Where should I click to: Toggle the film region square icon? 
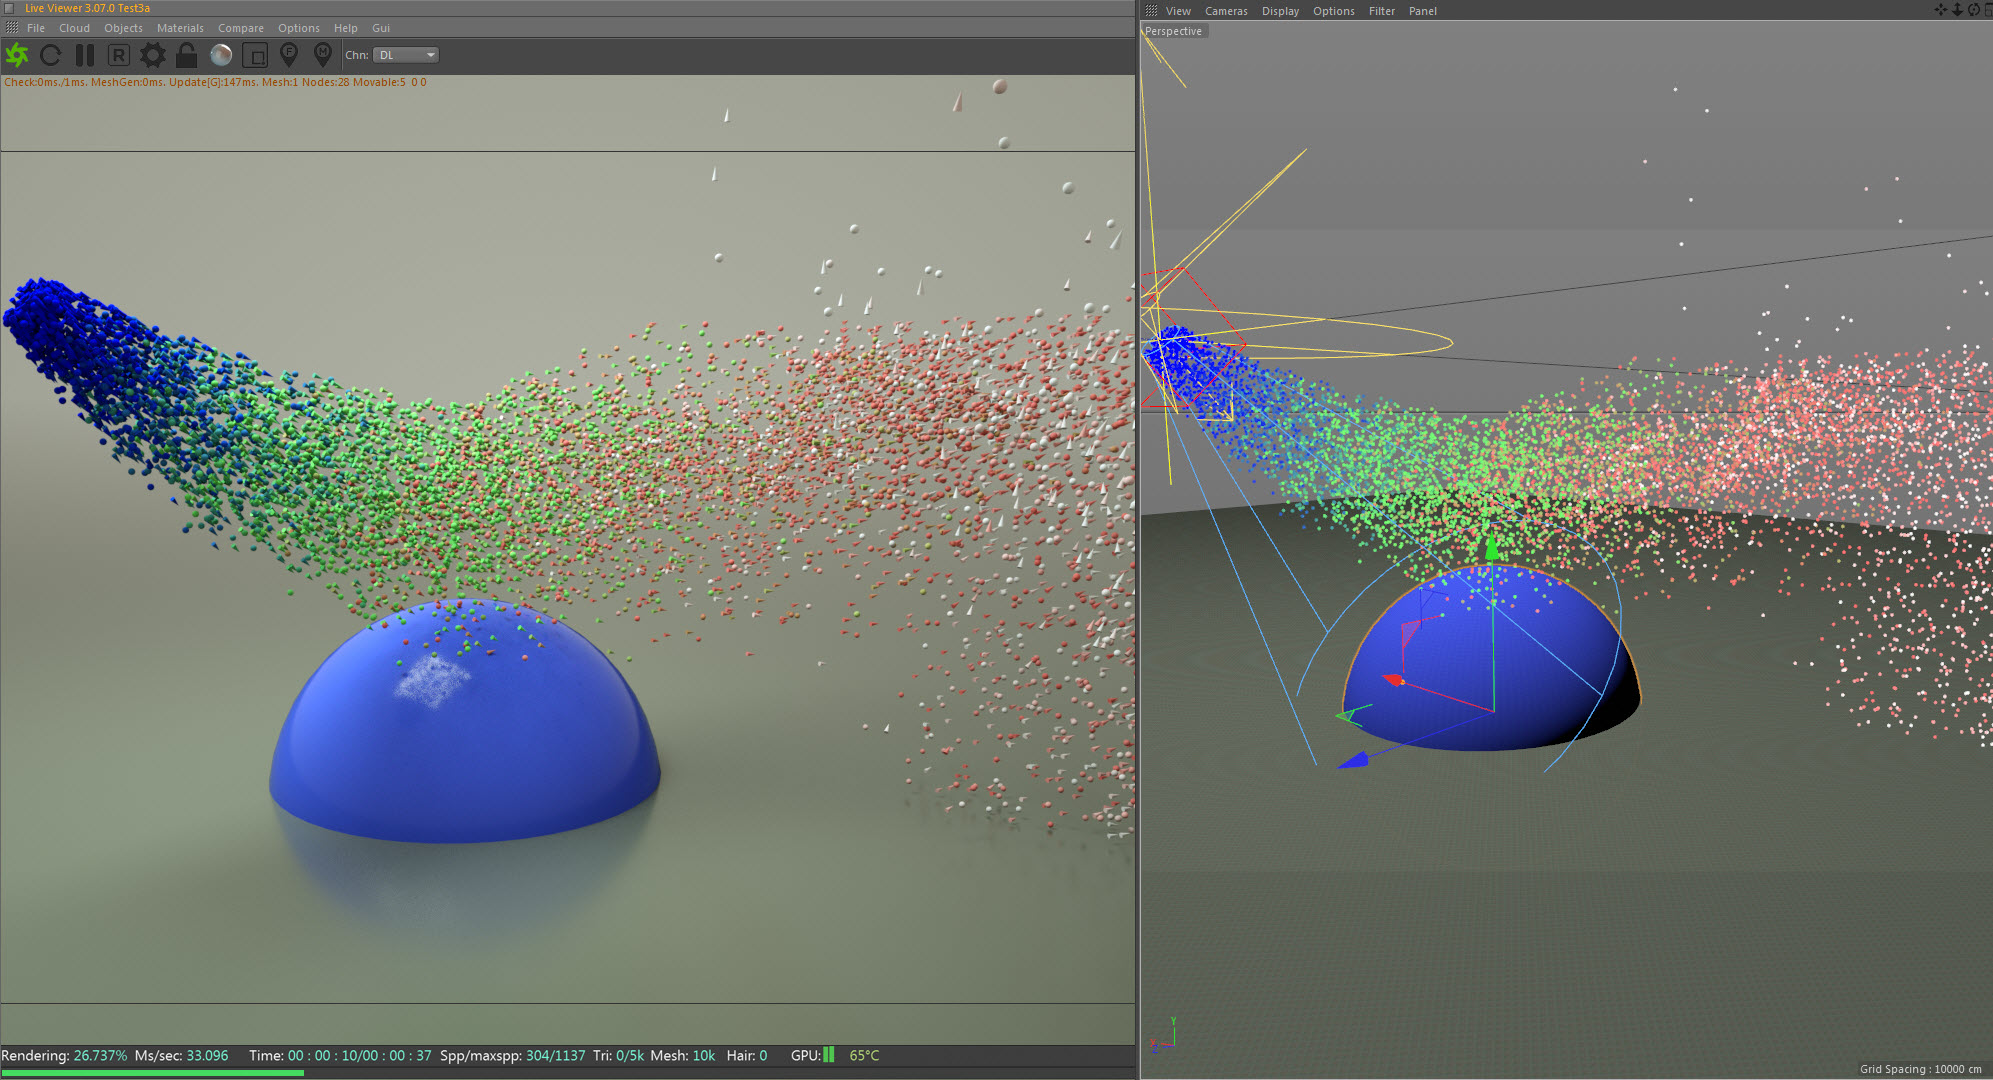pyautogui.click(x=255, y=55)
